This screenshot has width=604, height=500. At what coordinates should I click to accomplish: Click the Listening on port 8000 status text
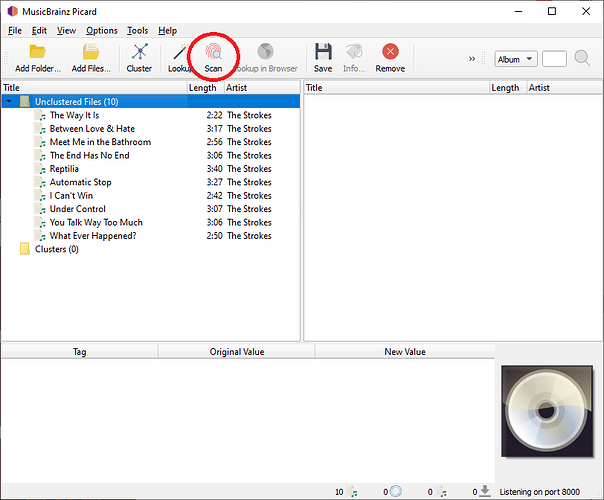click(x=539, y=492)
